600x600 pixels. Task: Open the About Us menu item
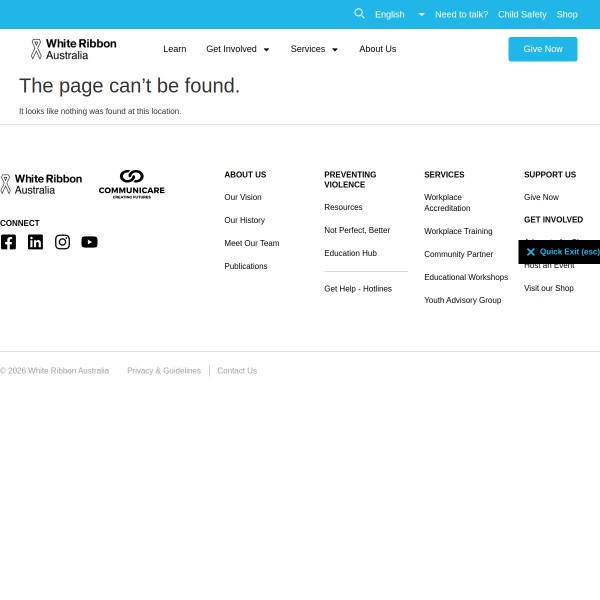click(x=377, y=49)
